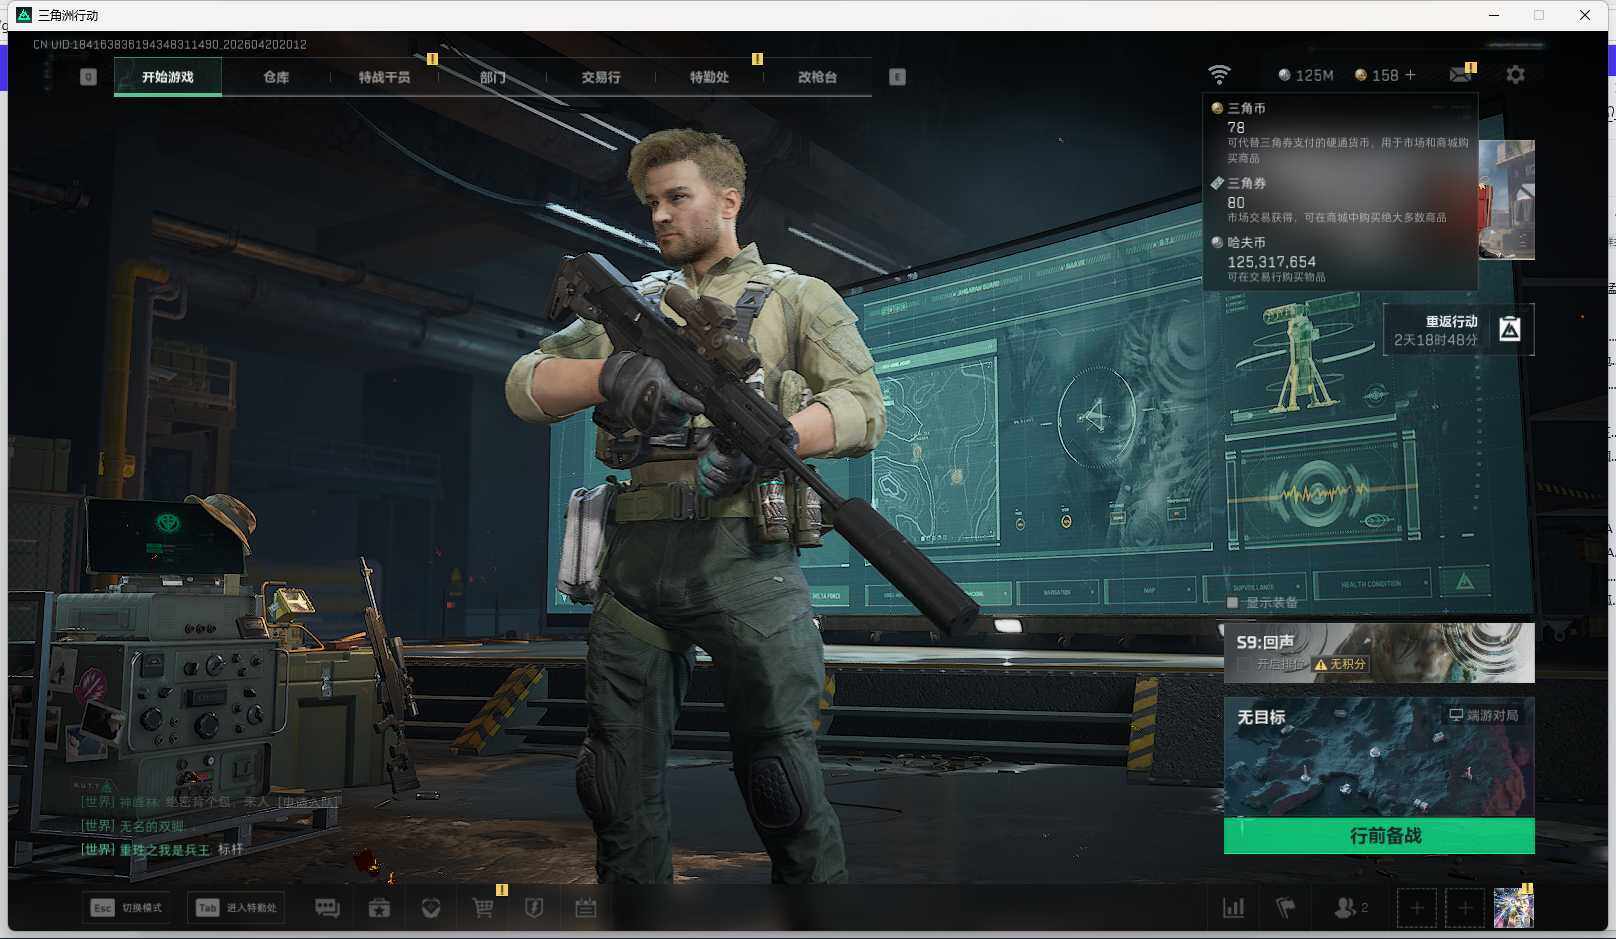Open the friends list icon
1616x939 pixels.
(x=1351, y=908)
